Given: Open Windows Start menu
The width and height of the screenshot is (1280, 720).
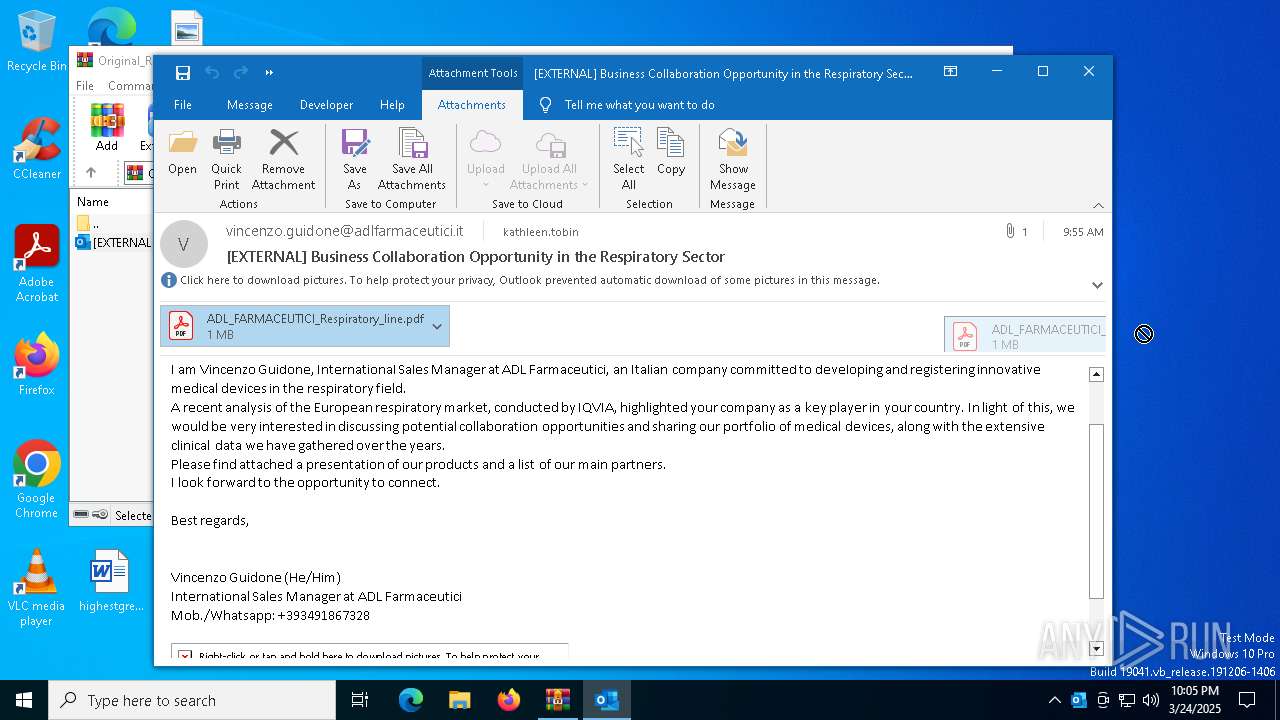Looking at the screenshot, I should [24, 700].
